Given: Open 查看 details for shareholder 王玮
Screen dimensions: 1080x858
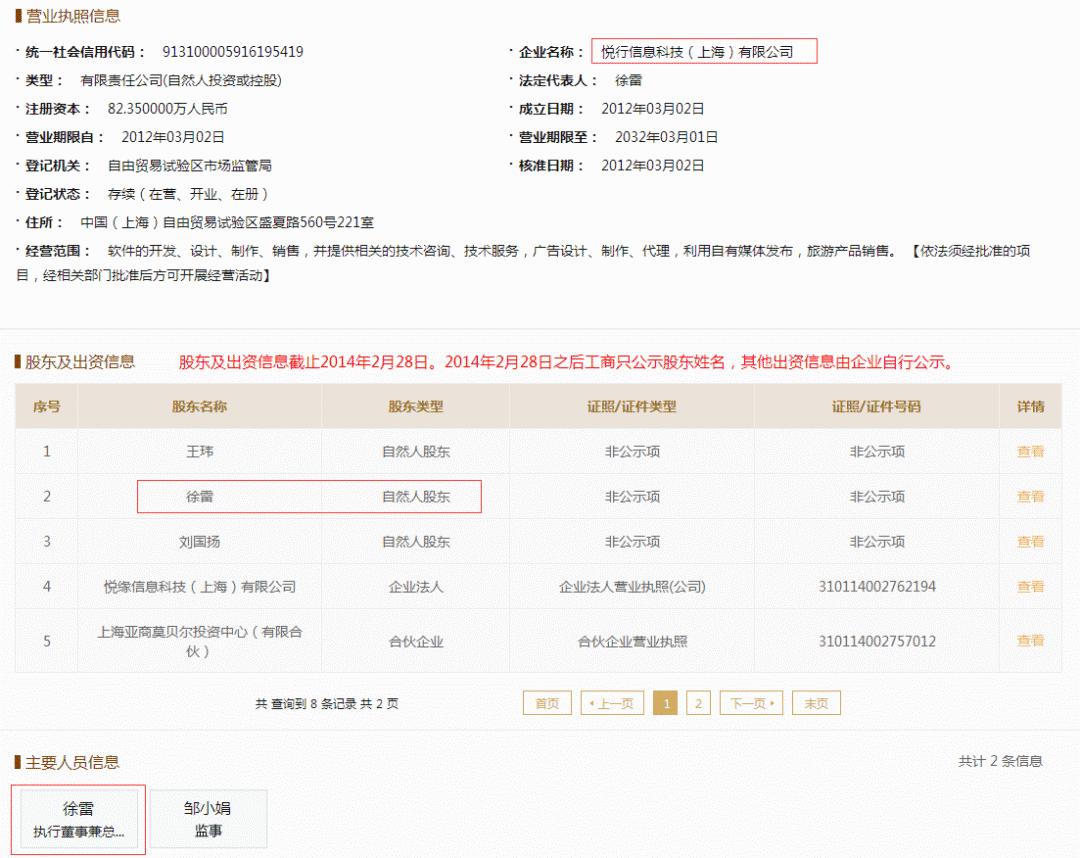Looking at the screenshot, I should click(x=1030, y=451).
